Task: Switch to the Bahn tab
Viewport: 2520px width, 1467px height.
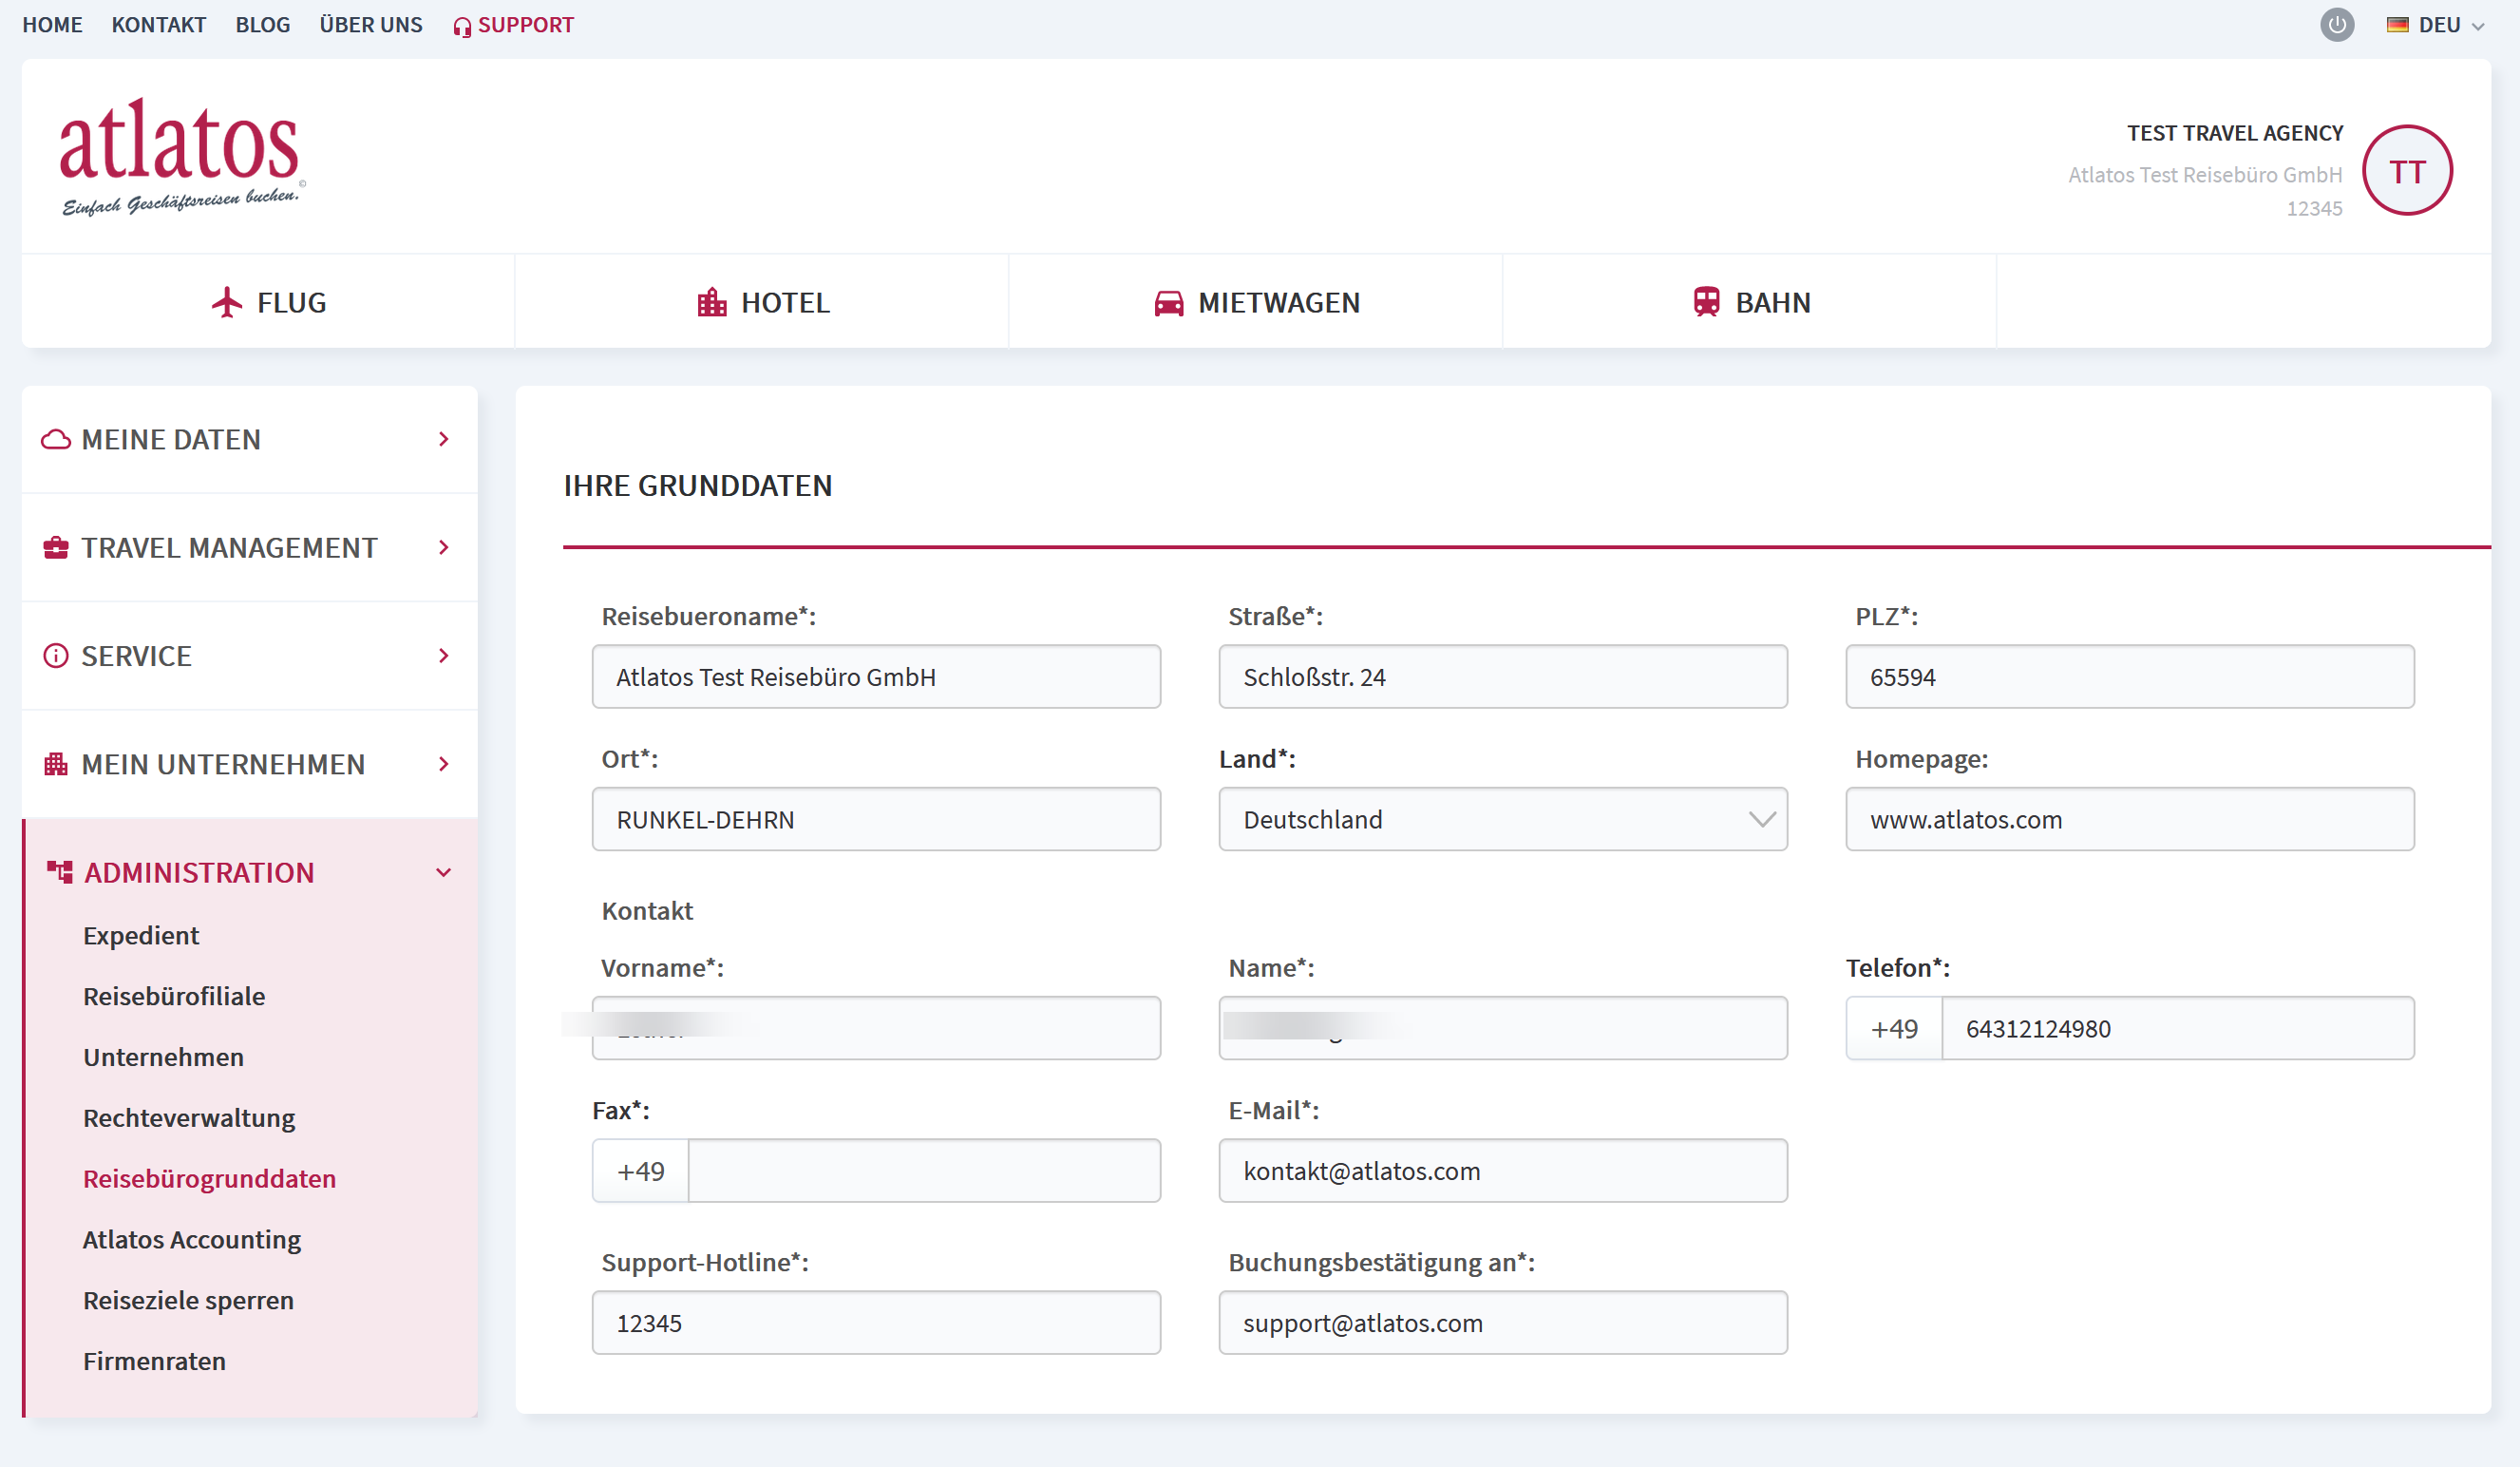Action: pyautogui.click(x=1750, y=302)
